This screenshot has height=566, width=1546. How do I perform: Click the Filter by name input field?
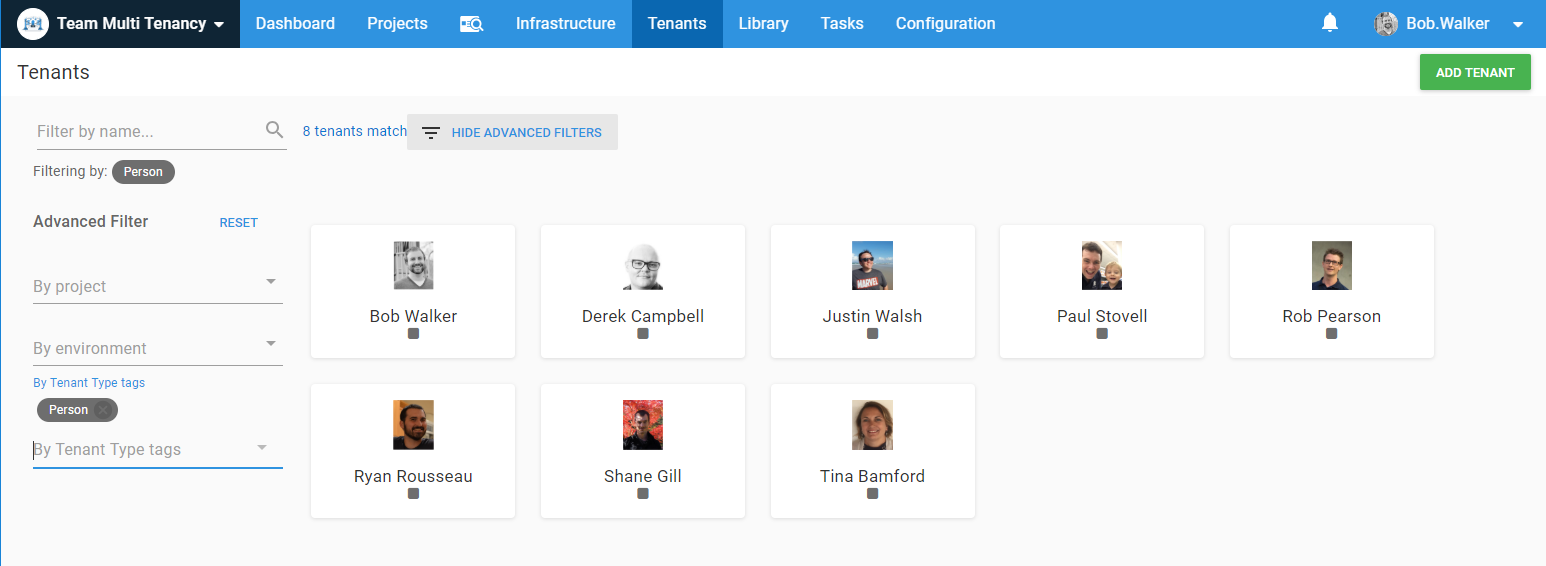click(148, 132)
